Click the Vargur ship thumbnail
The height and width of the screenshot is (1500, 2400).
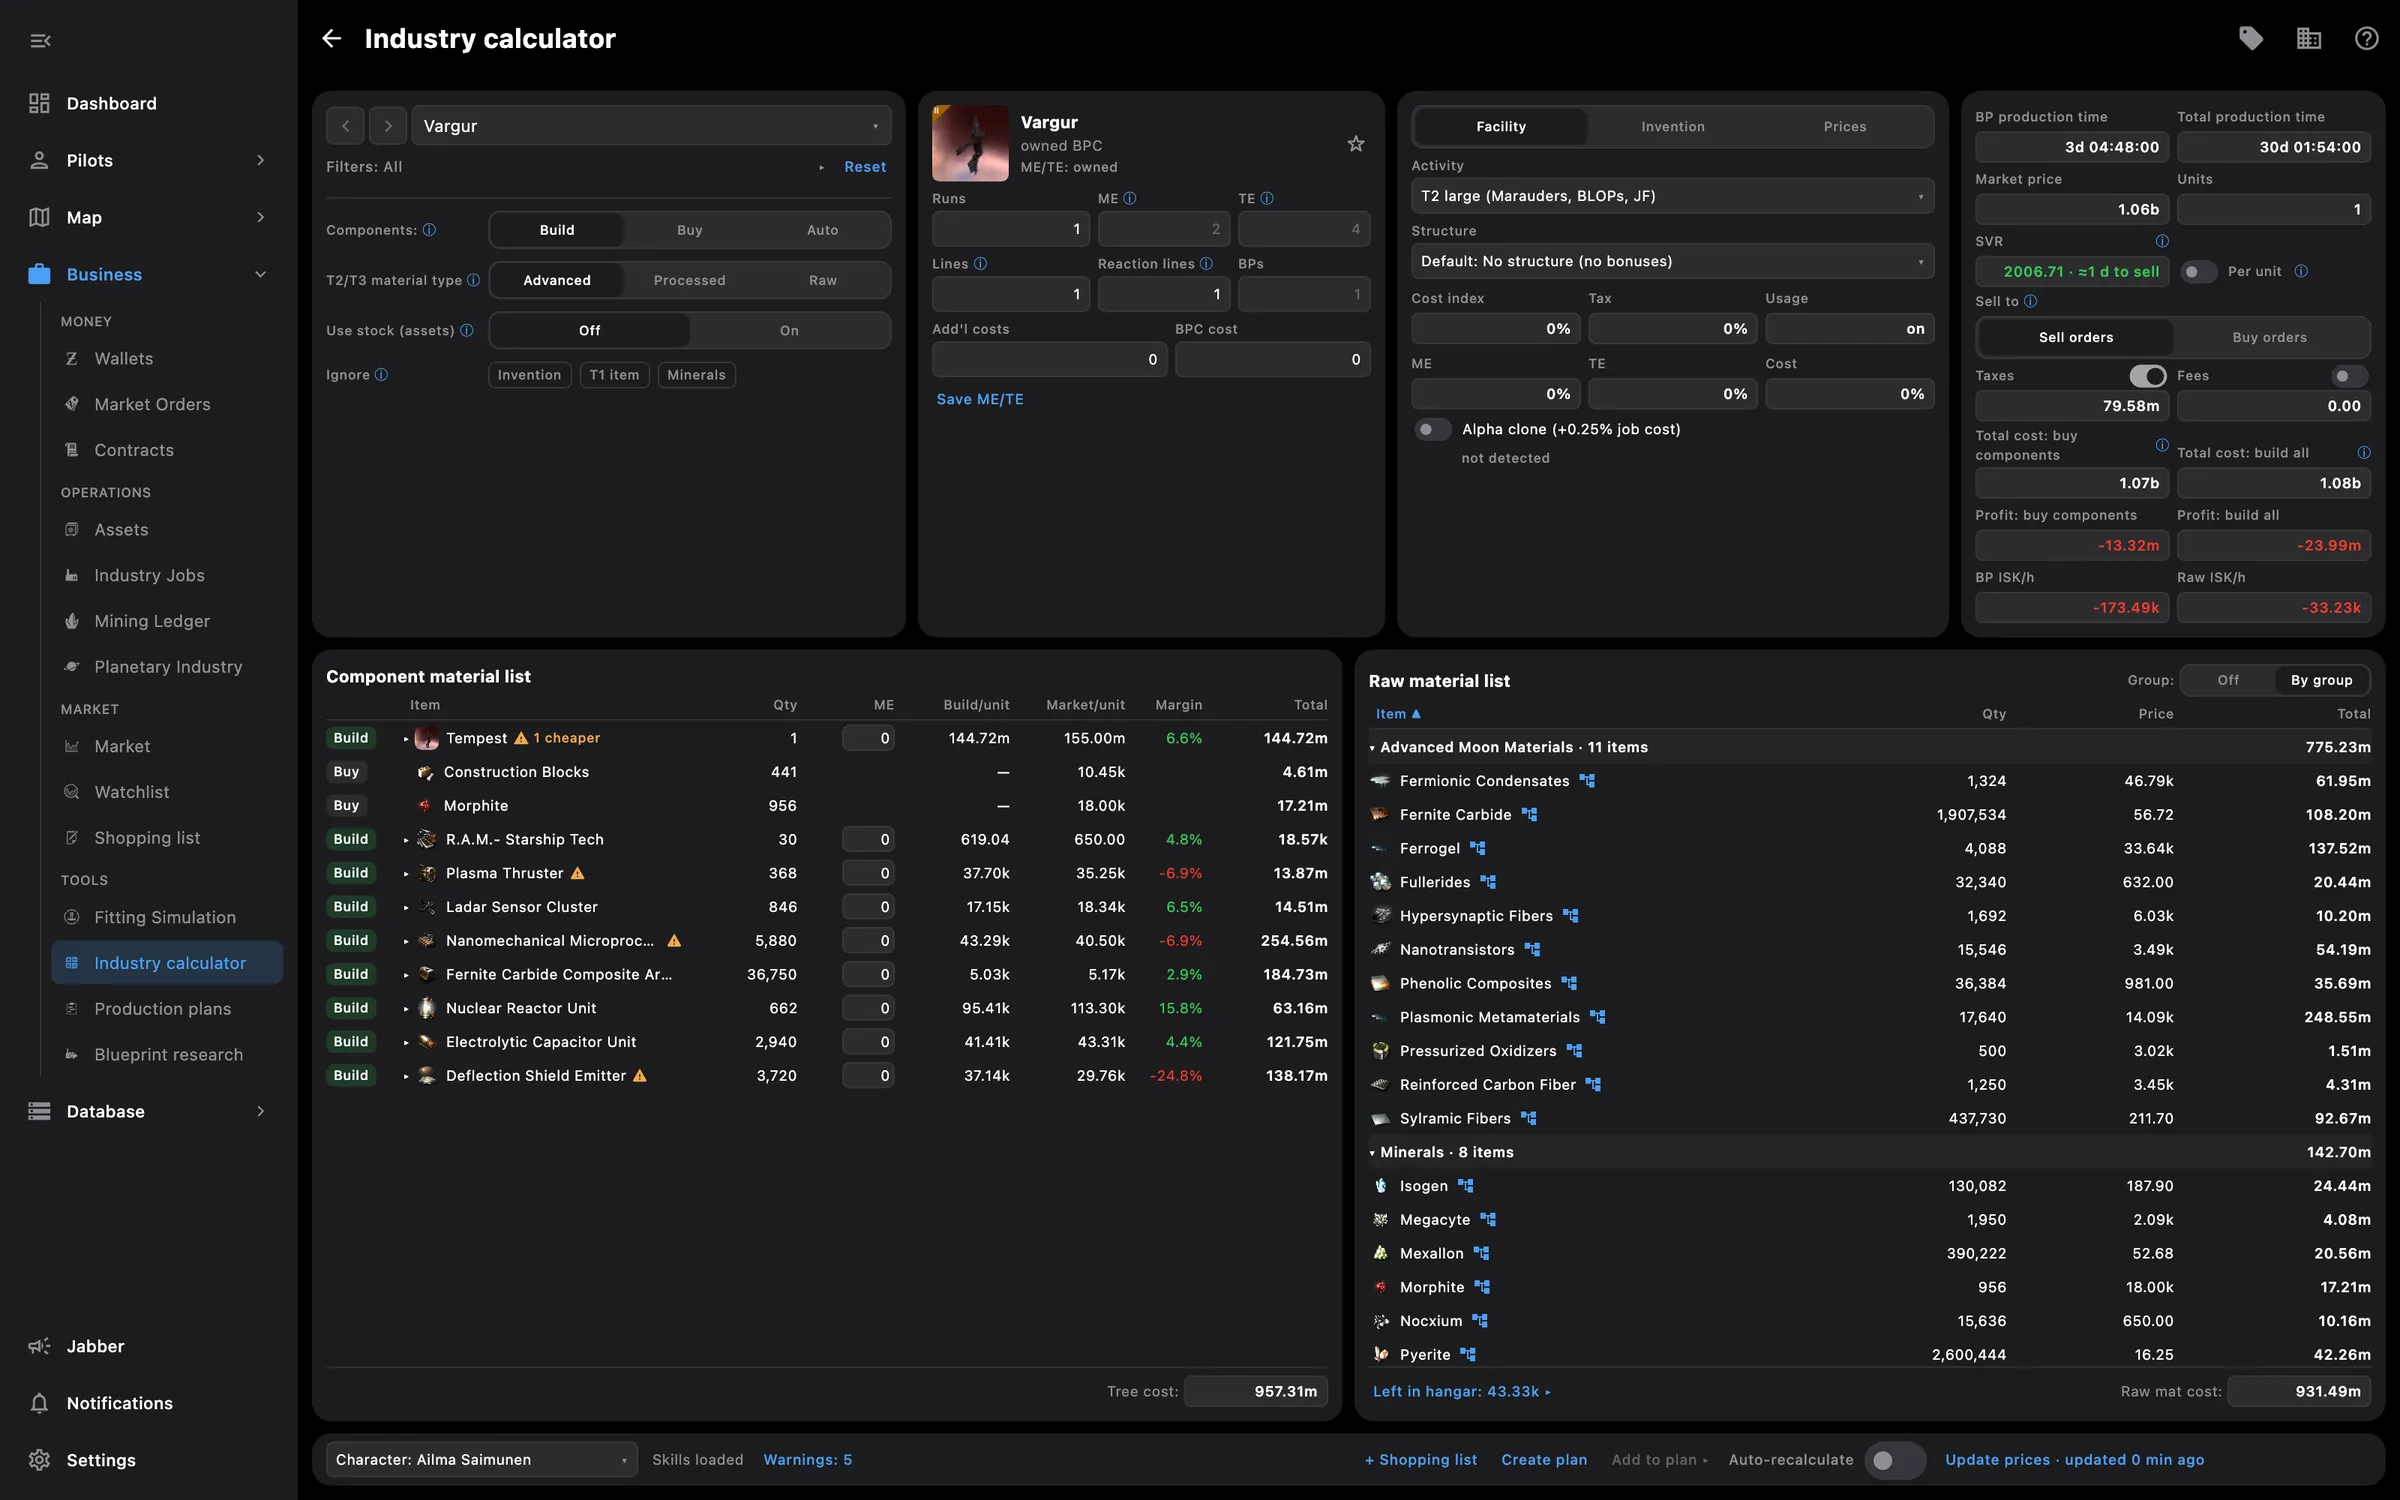[970, 143]
